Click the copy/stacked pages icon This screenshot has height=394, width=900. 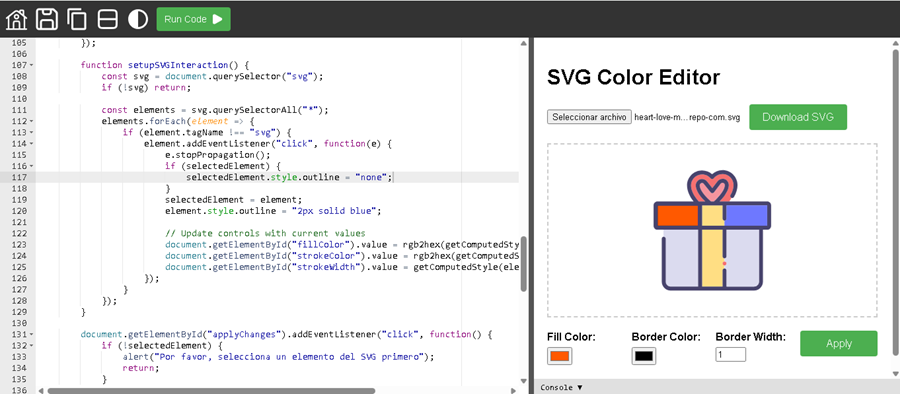(x=77, y=19)
